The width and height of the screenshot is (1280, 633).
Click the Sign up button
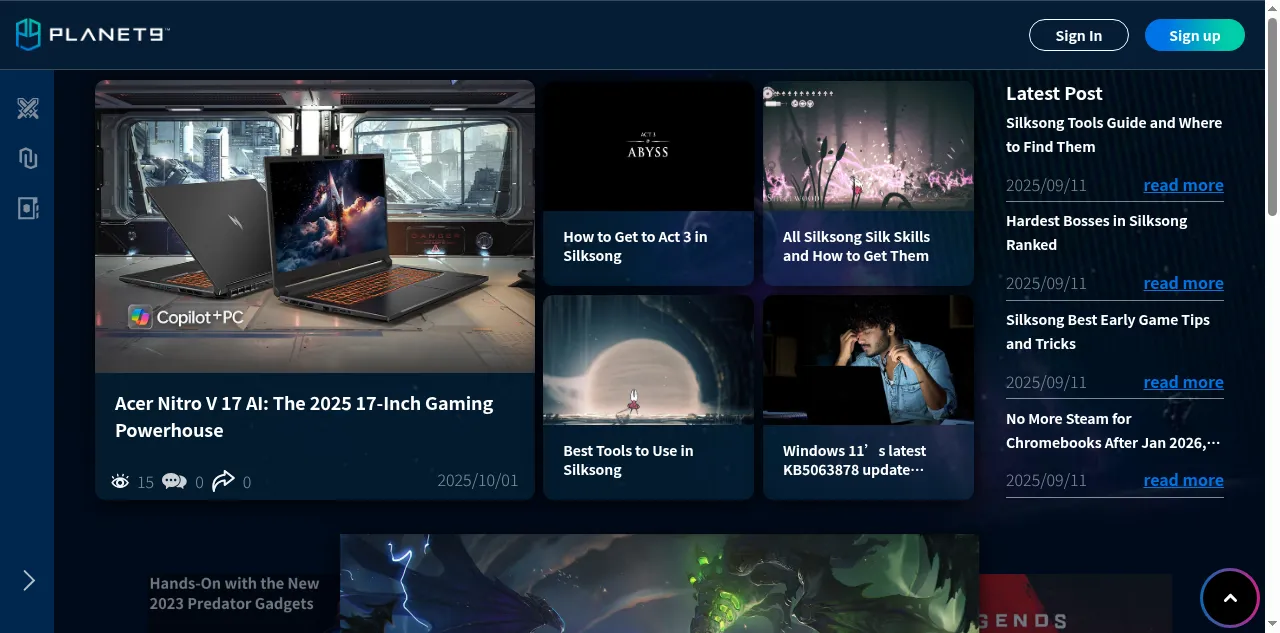pyautogui.click(x=1195, y=35)
